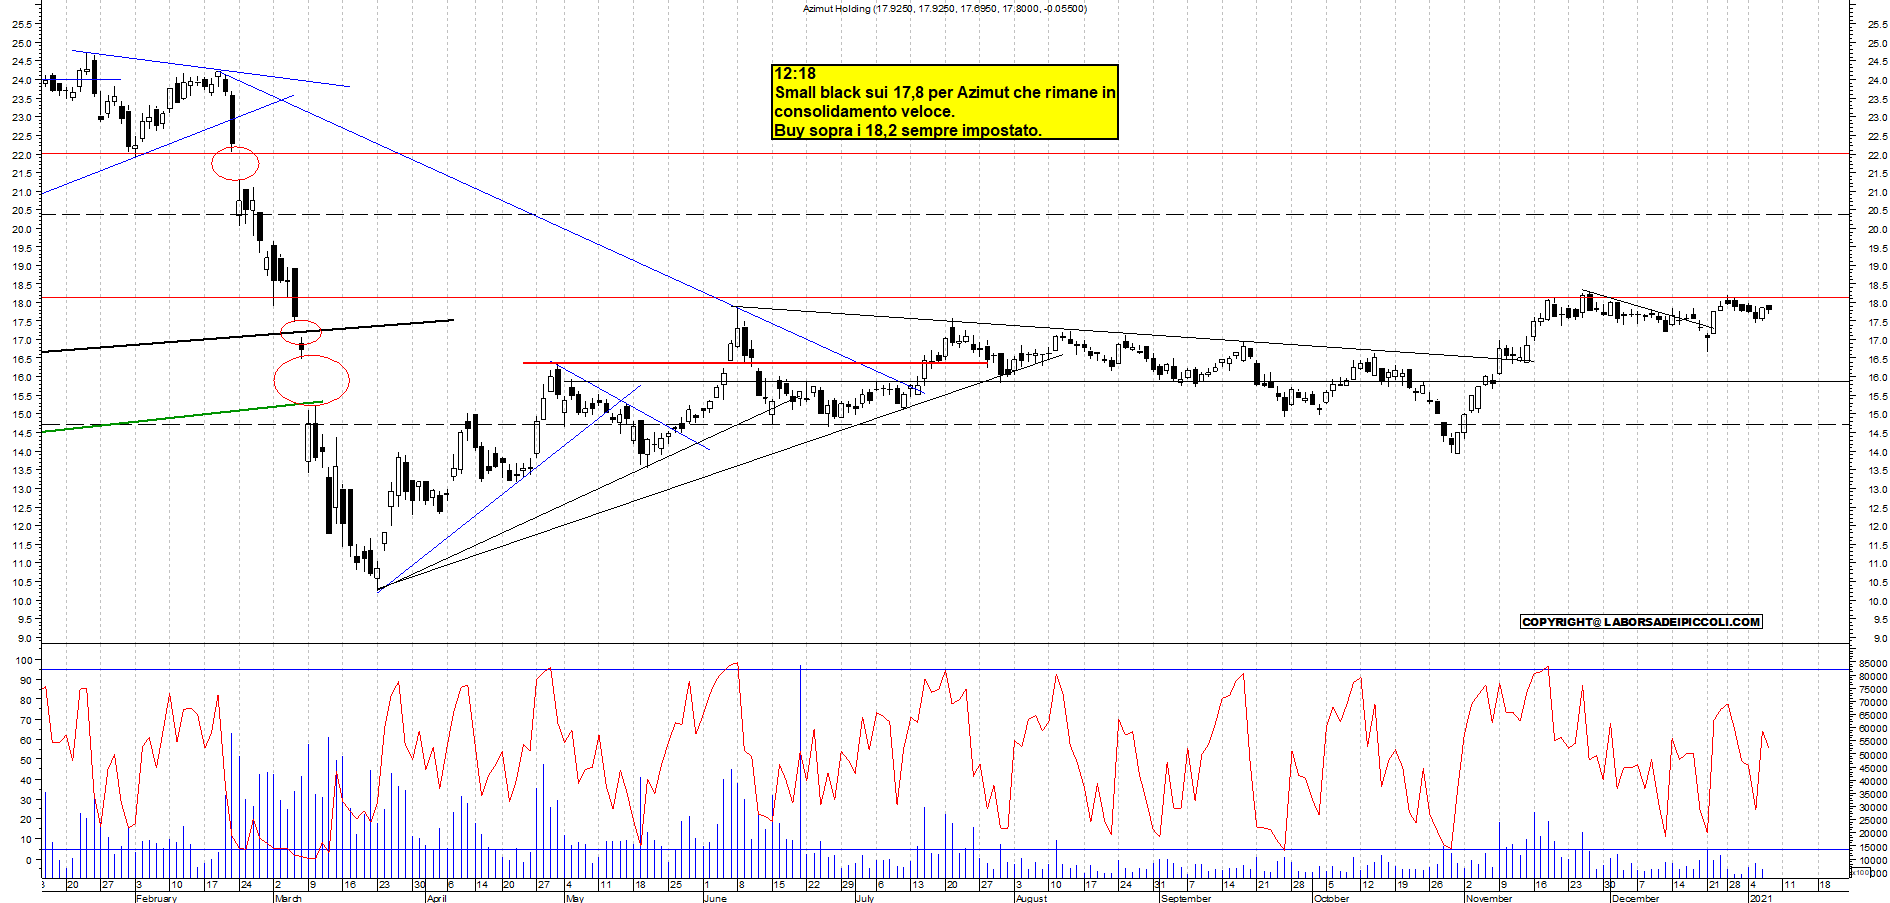The height and width of the screenshot is (903, 1890).
Task: Click '35000' on the volume axis
Action: click(x=1873, y=795)
